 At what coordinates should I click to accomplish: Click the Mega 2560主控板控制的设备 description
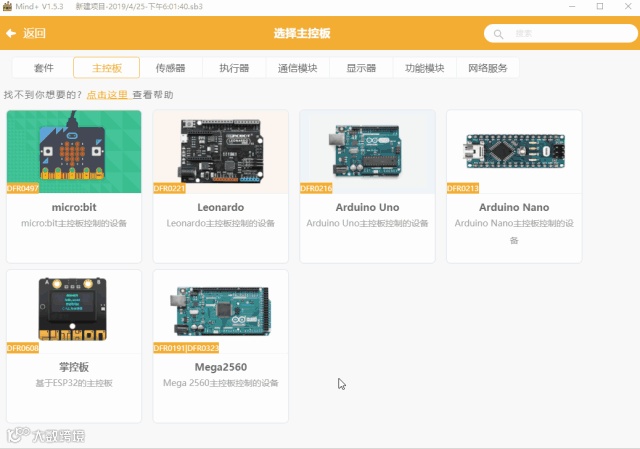[x=221, y=383]
